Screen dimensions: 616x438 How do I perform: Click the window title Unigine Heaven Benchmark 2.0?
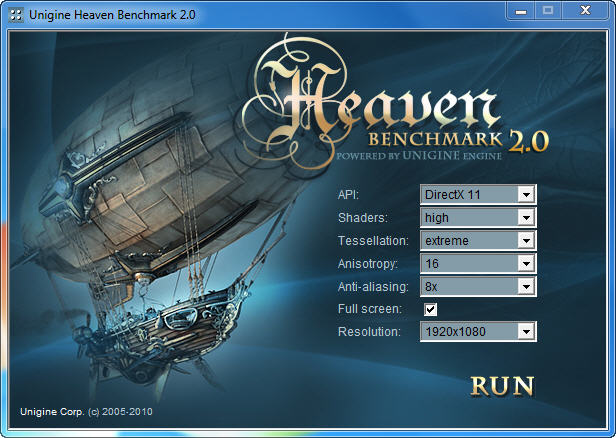(112, 15)
